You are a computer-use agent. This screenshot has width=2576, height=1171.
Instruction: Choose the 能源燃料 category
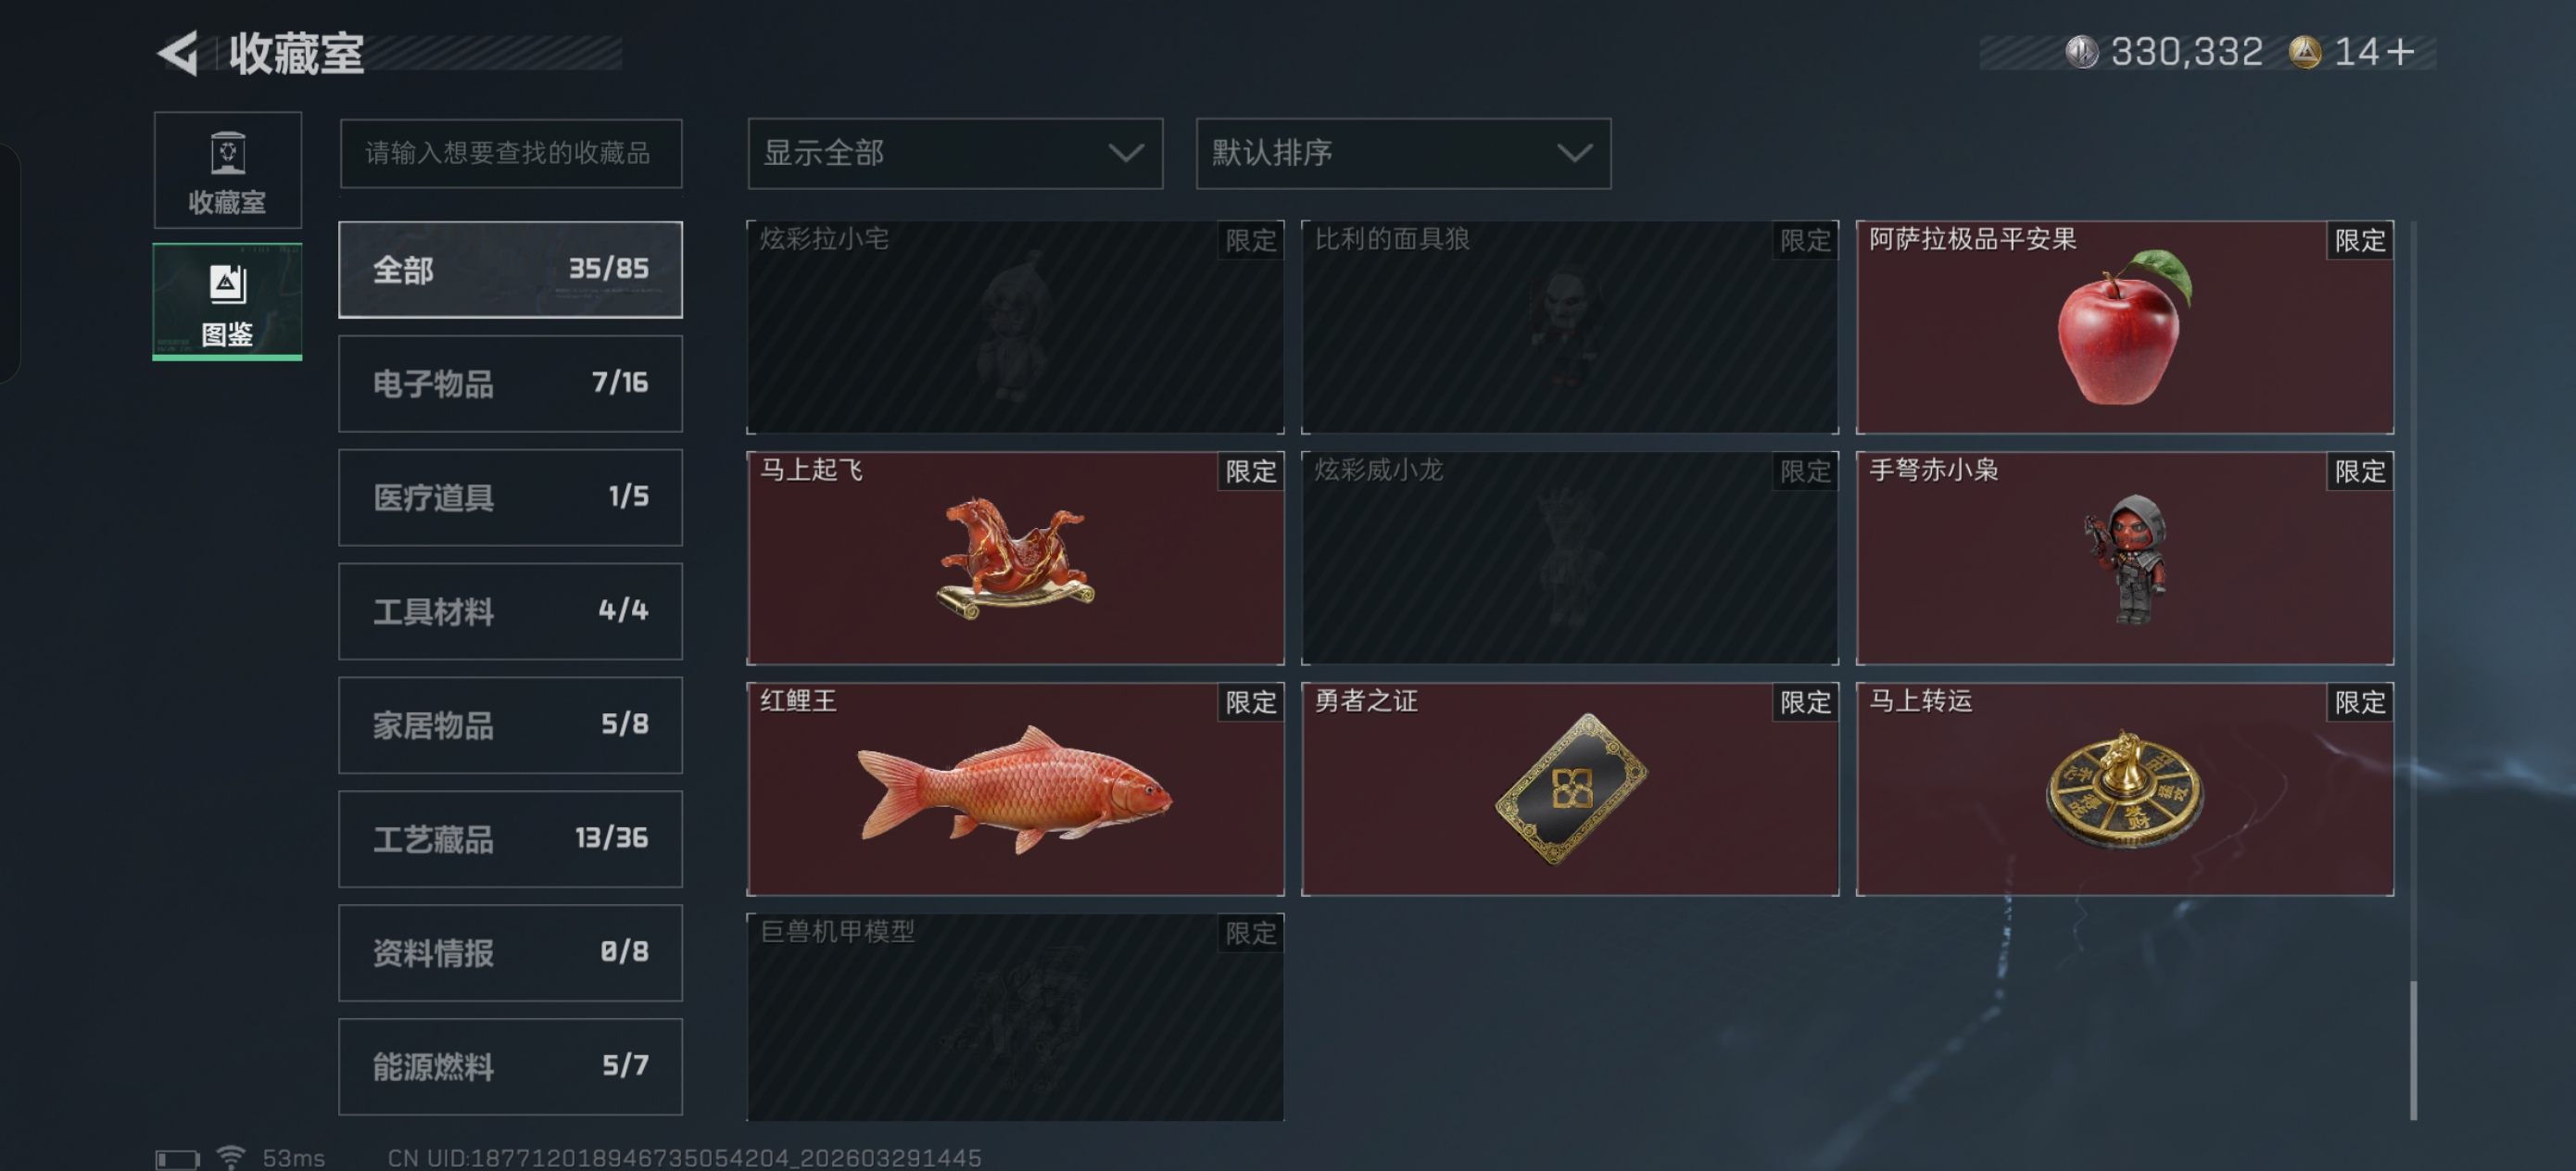[510, 1066]
